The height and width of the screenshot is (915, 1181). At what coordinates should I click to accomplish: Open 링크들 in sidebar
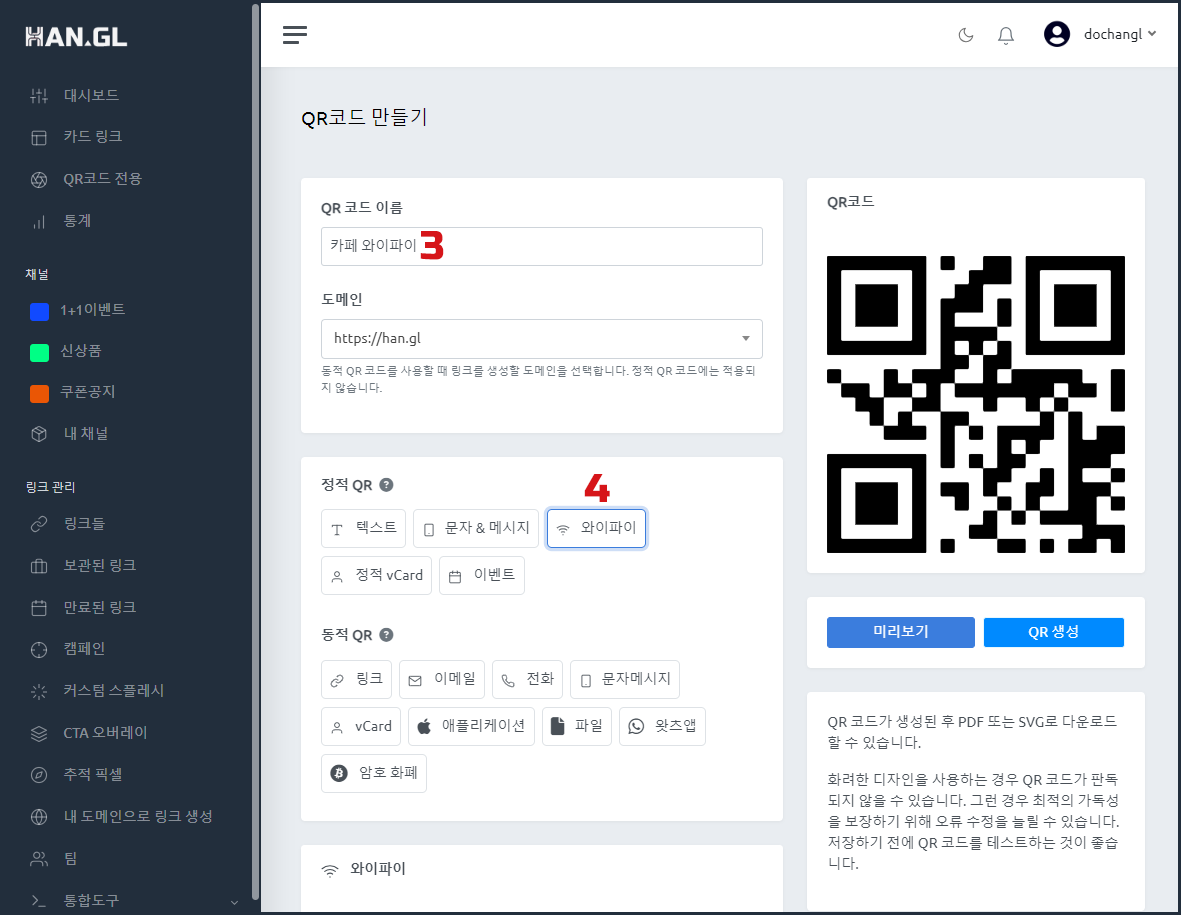point(84,523)
